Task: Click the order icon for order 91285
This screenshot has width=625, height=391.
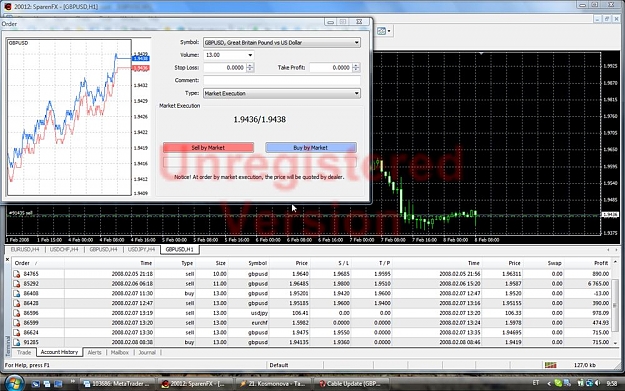Action: tap(17, 342)
